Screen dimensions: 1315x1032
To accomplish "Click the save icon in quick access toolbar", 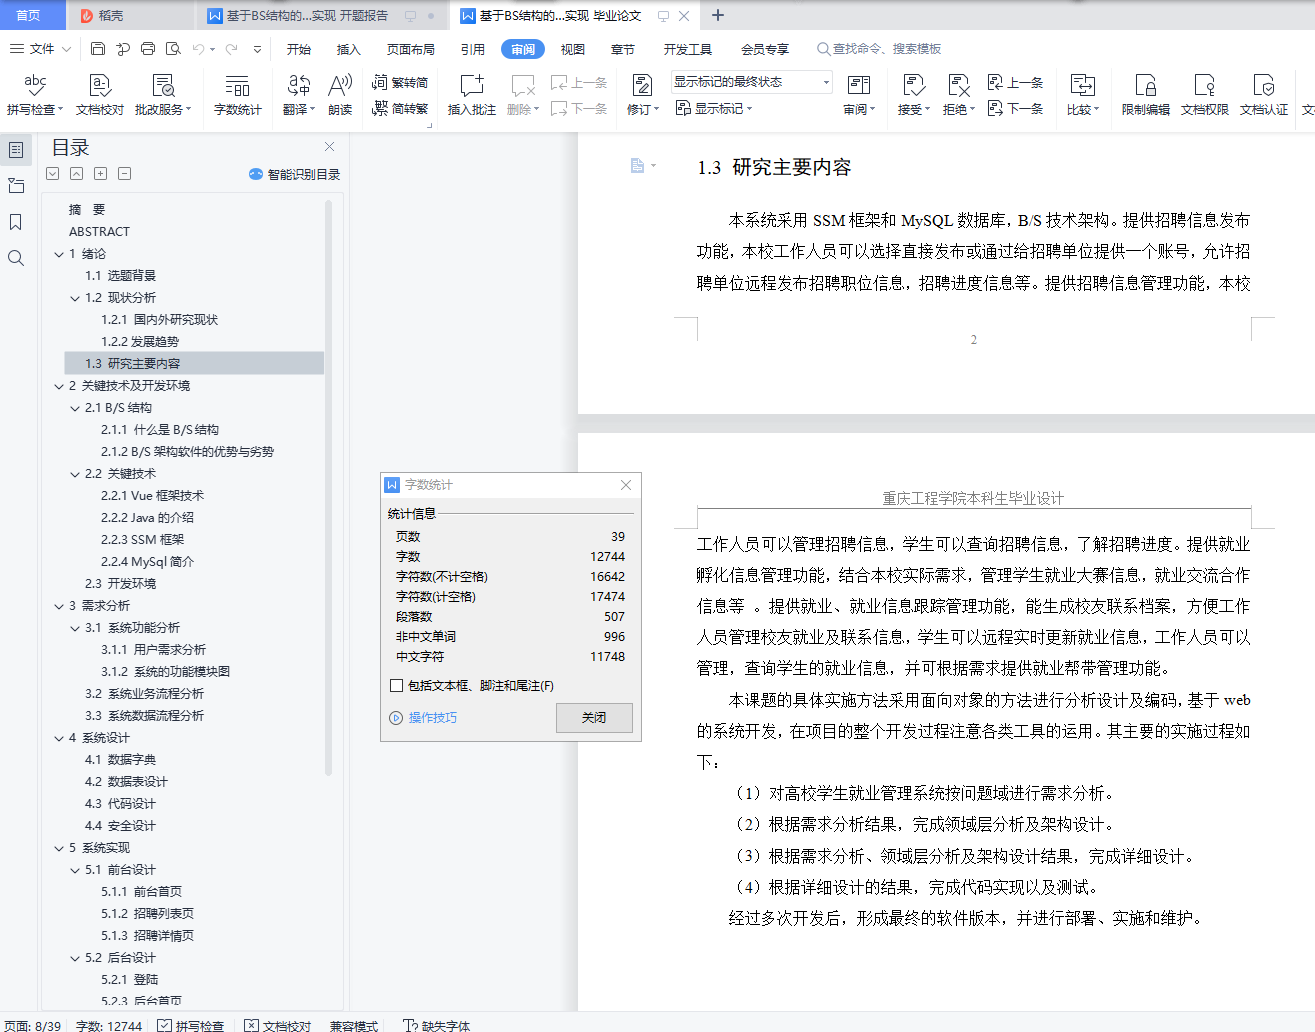I will (97, 49).
